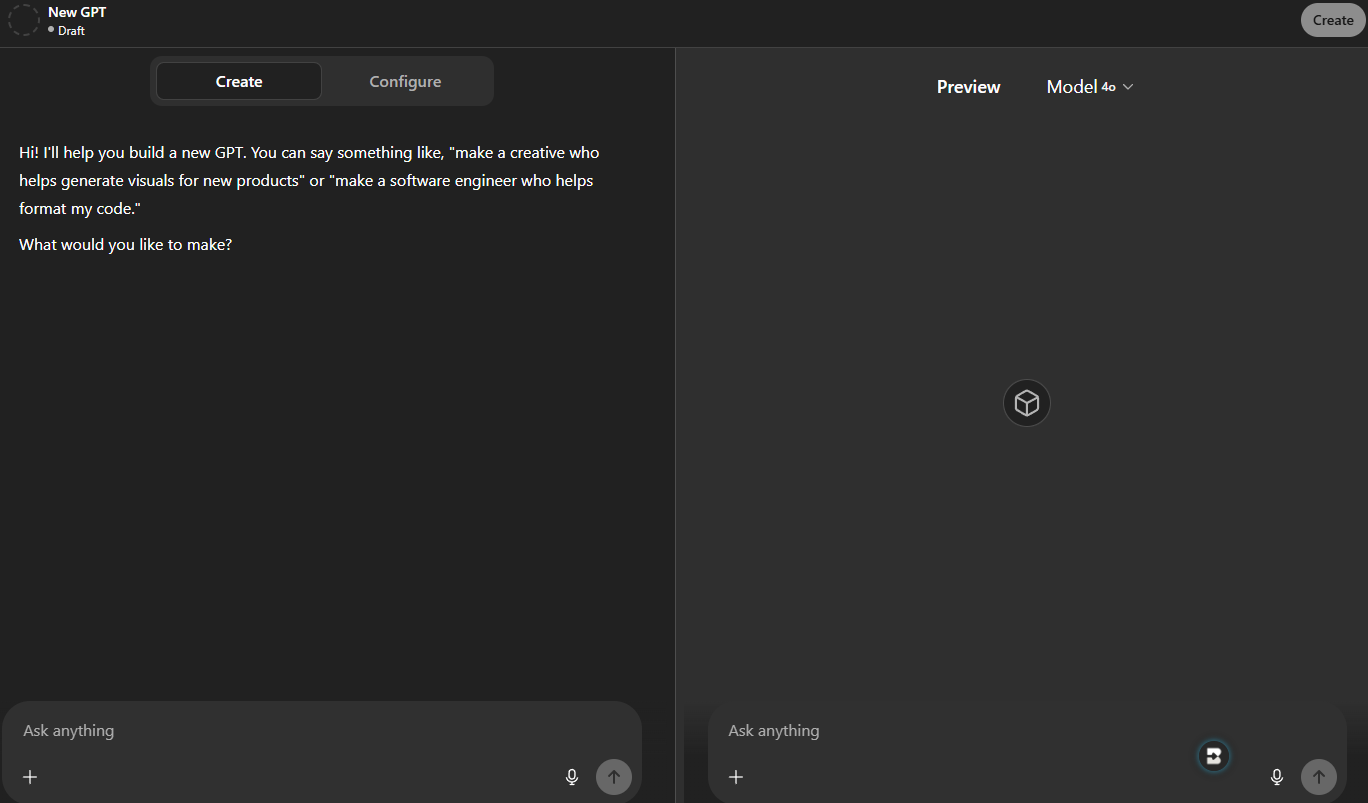Click the floating round B extension icon
The image size is (1368, 803).
[x=1213, y=756]
